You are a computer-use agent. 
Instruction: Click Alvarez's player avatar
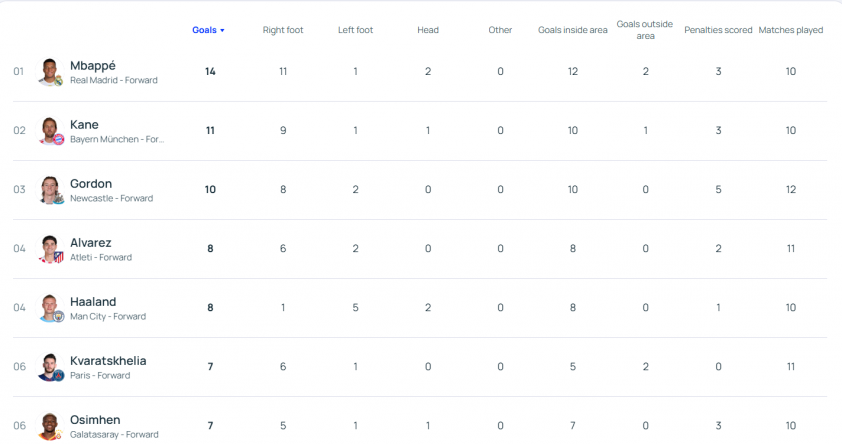50,249
